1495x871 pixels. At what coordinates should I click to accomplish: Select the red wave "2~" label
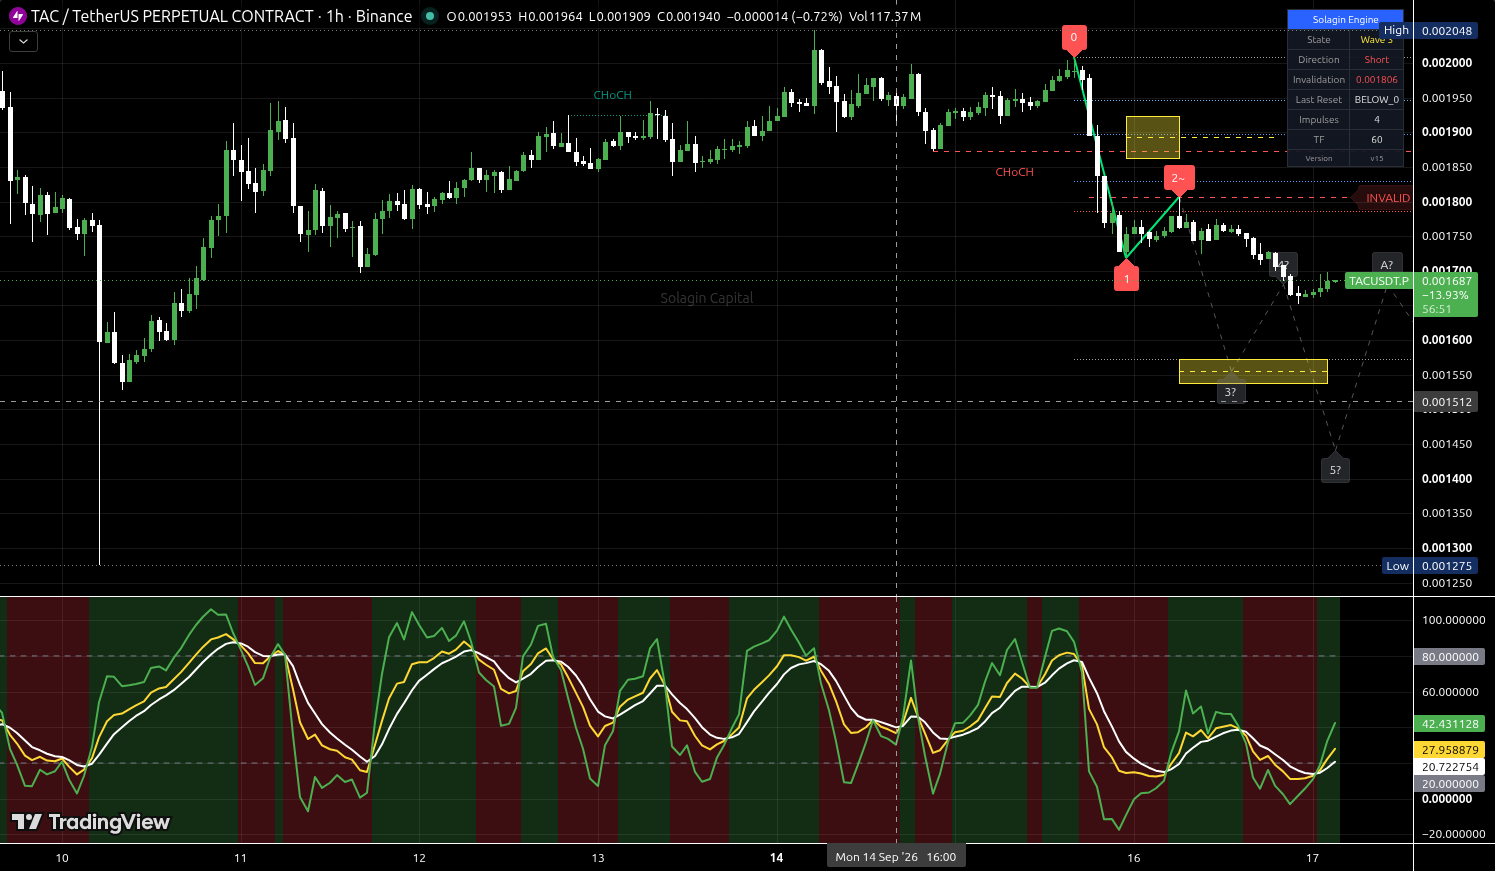[x=1179, y=178]
